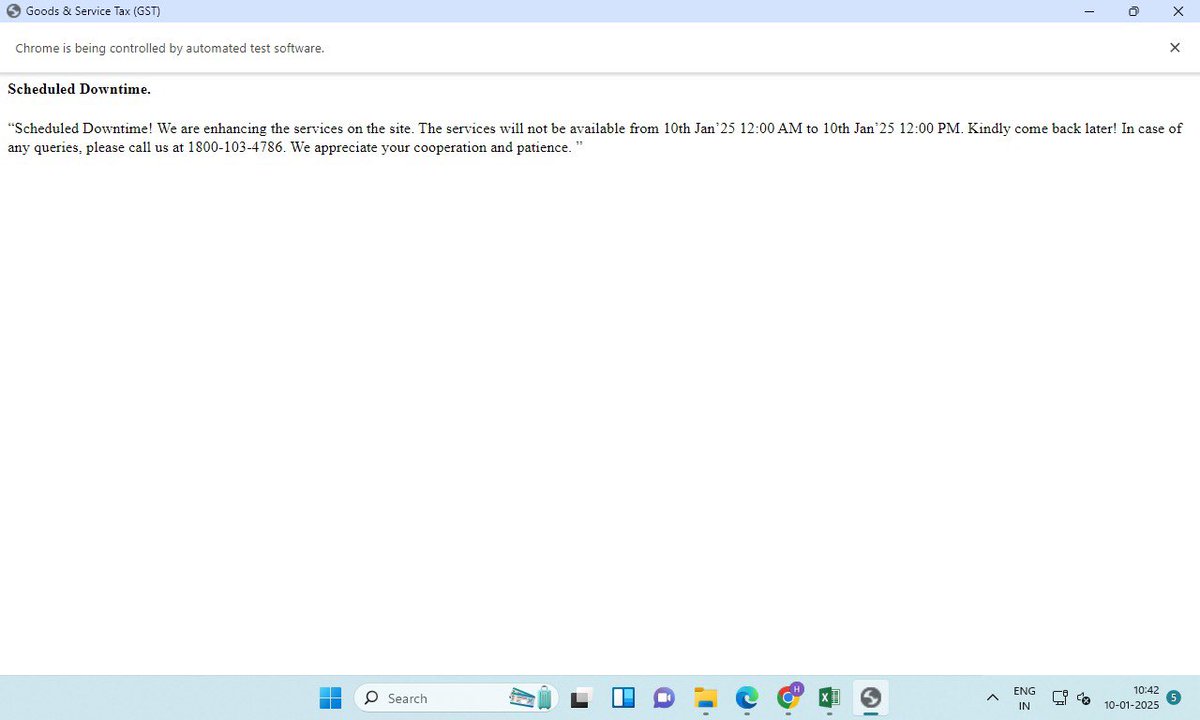Open File Explorer from the taskbar
1200x720 pixels.
tap(705, 697)
